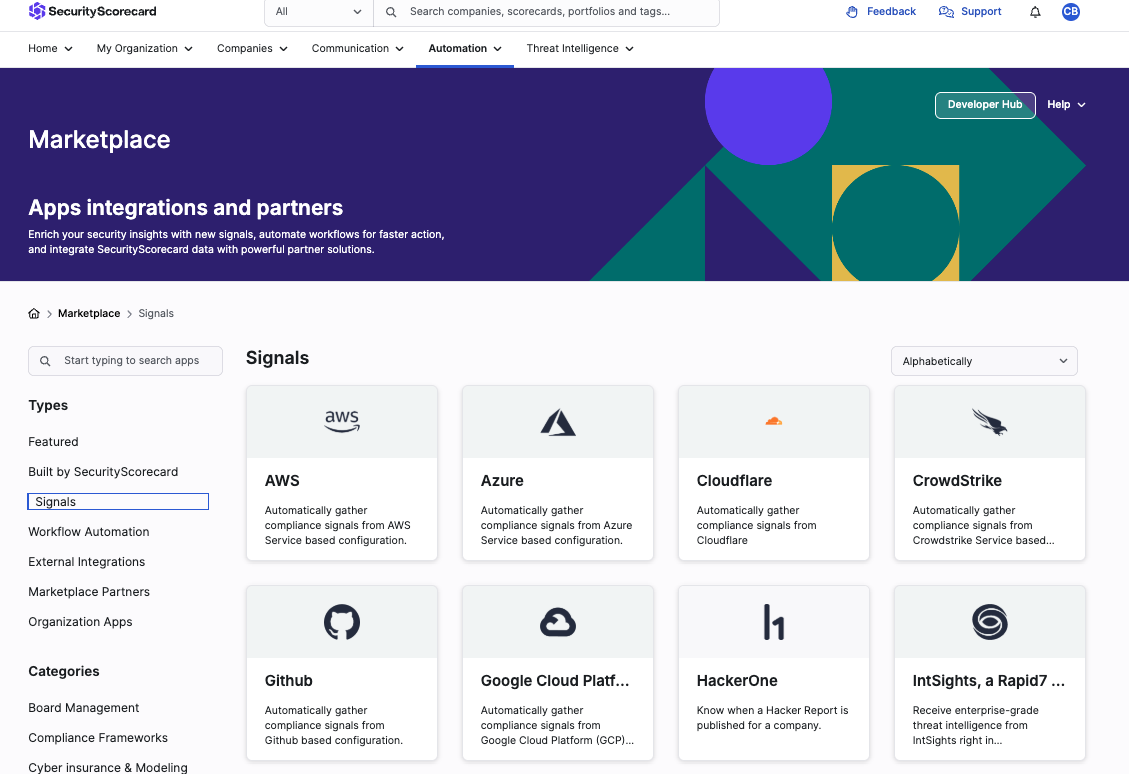Select Built by SecurityScorecard filter

[x=103, y=472]
